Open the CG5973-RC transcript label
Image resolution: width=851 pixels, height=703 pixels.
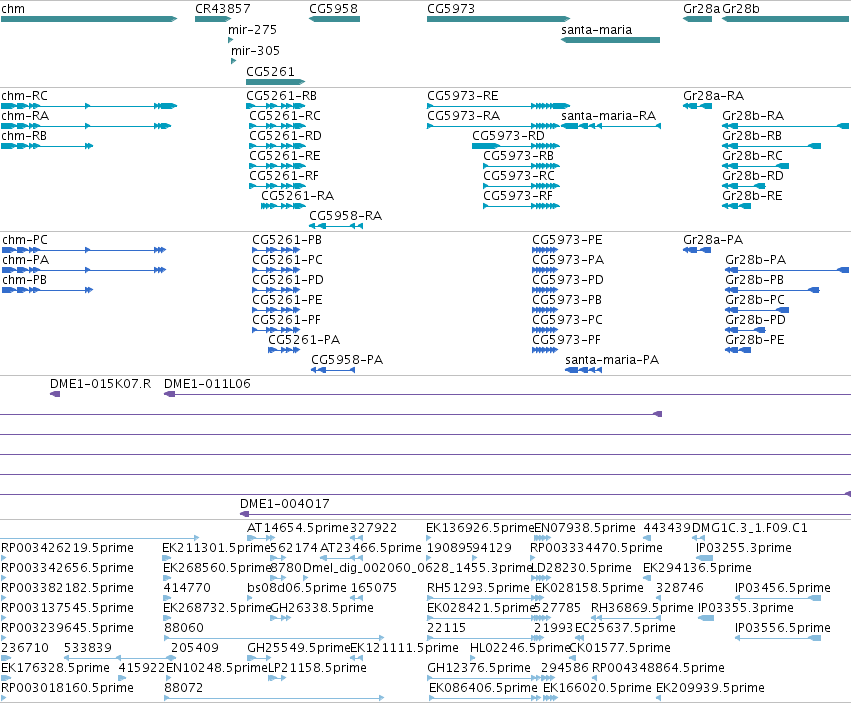point(519,176)
